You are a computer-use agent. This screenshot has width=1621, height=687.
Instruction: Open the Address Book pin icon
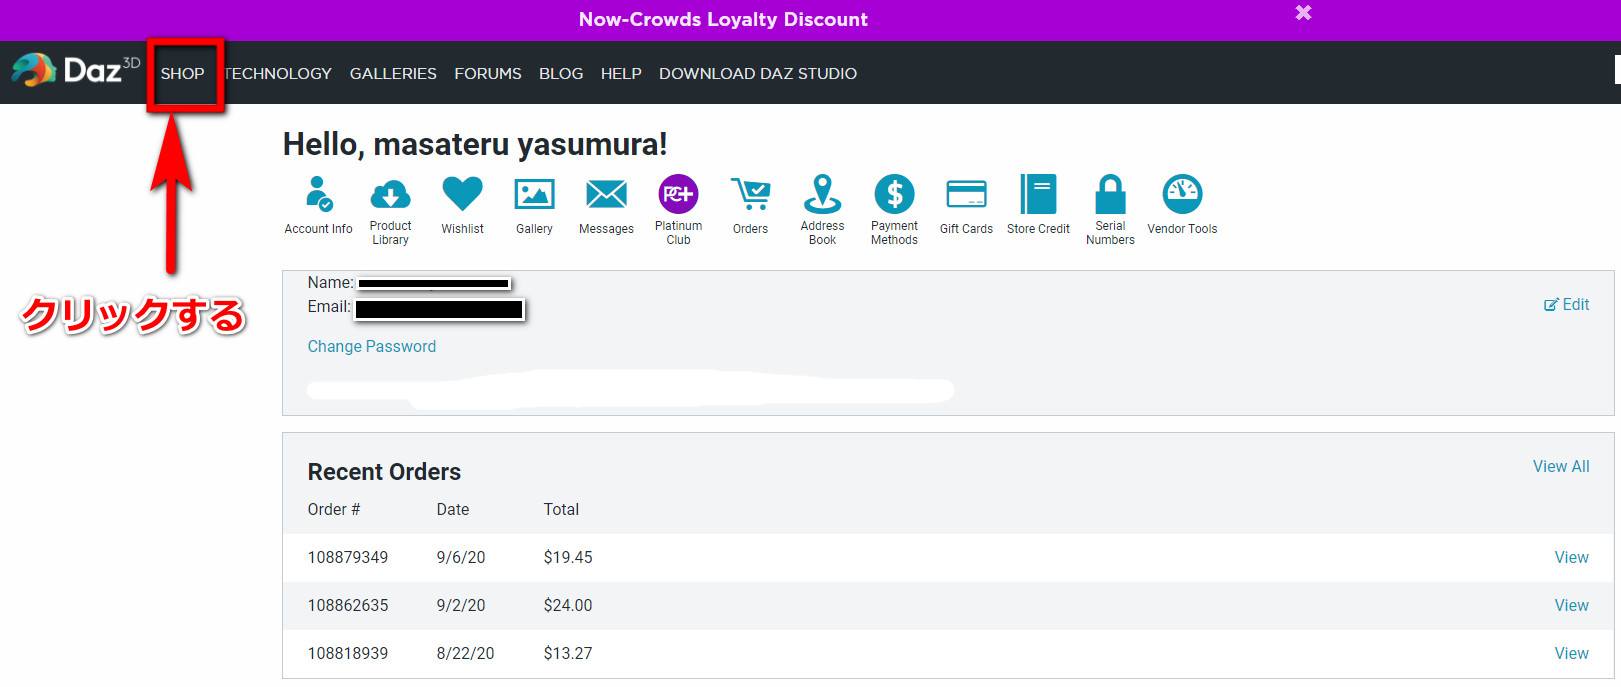click(x=822, y=194)
